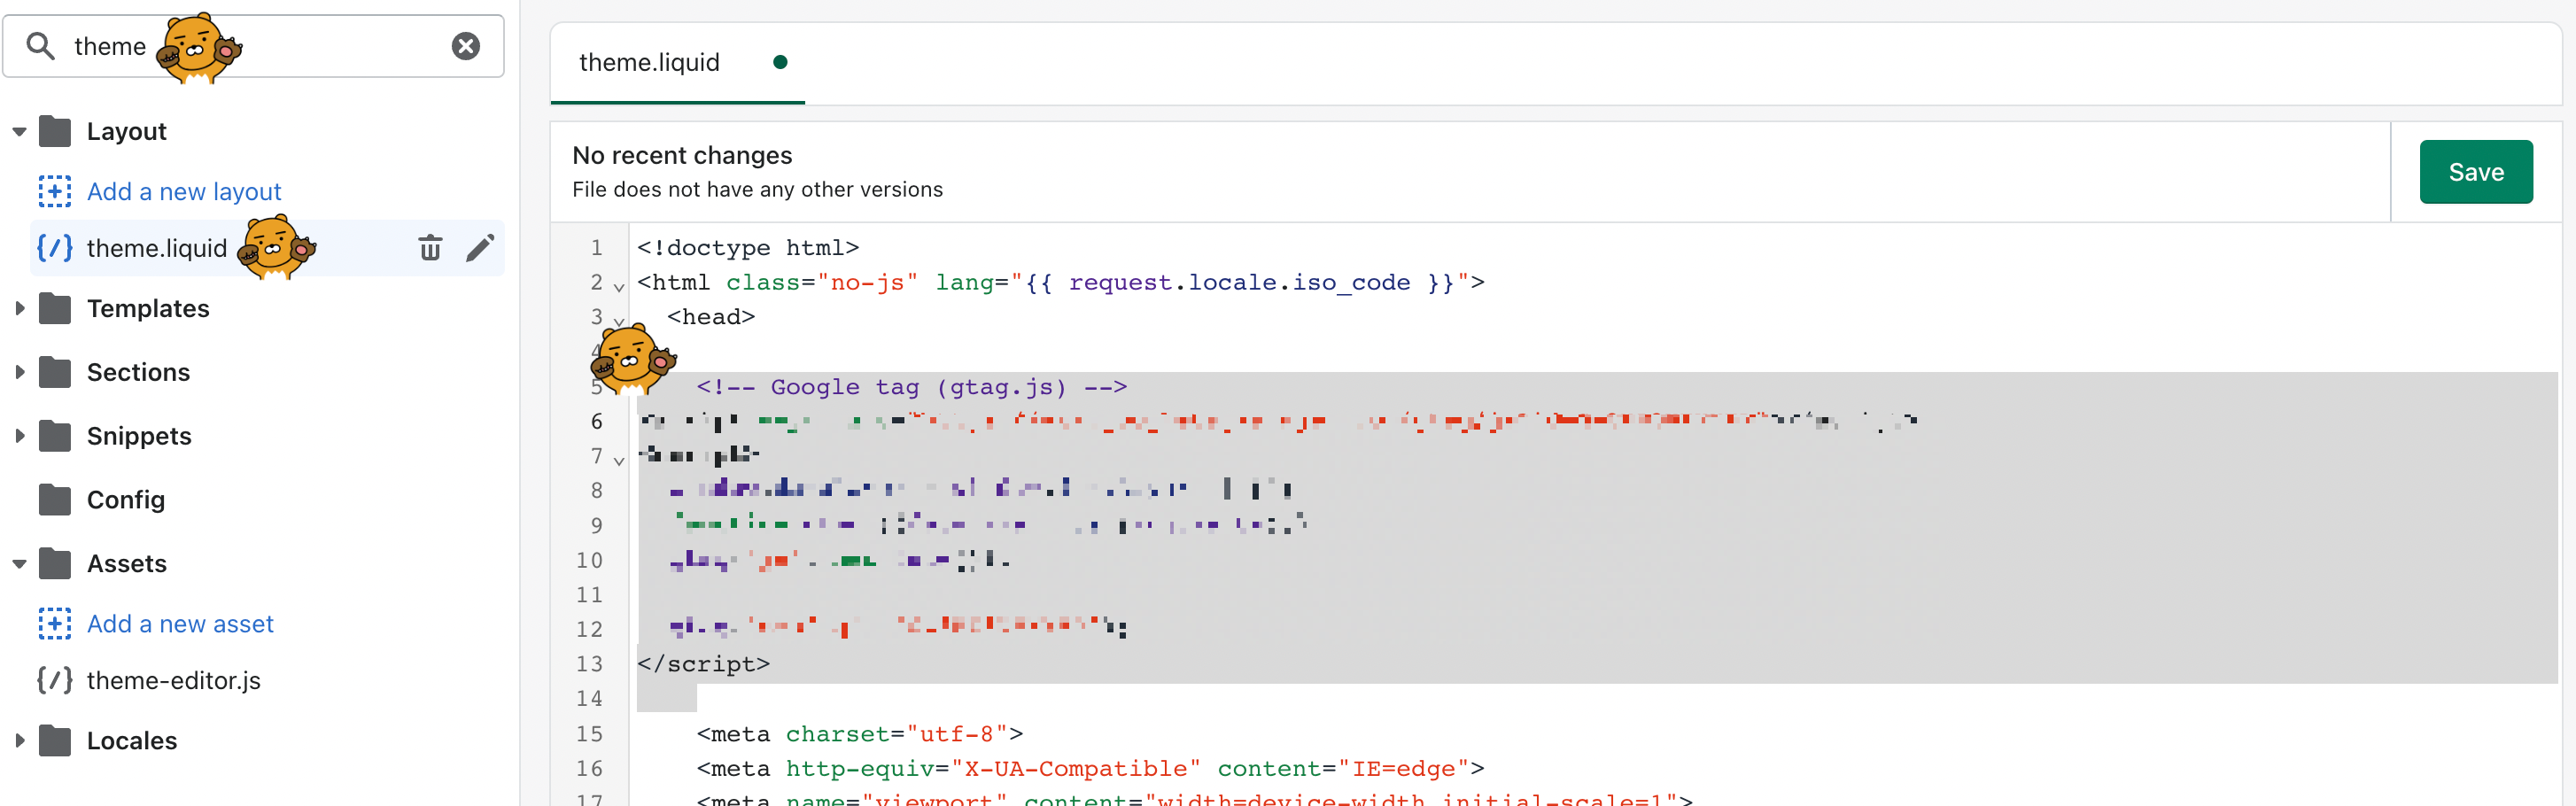This screenshot has width=2576, height=806.
Task: Click the closing script tag line
Action: 703,664
